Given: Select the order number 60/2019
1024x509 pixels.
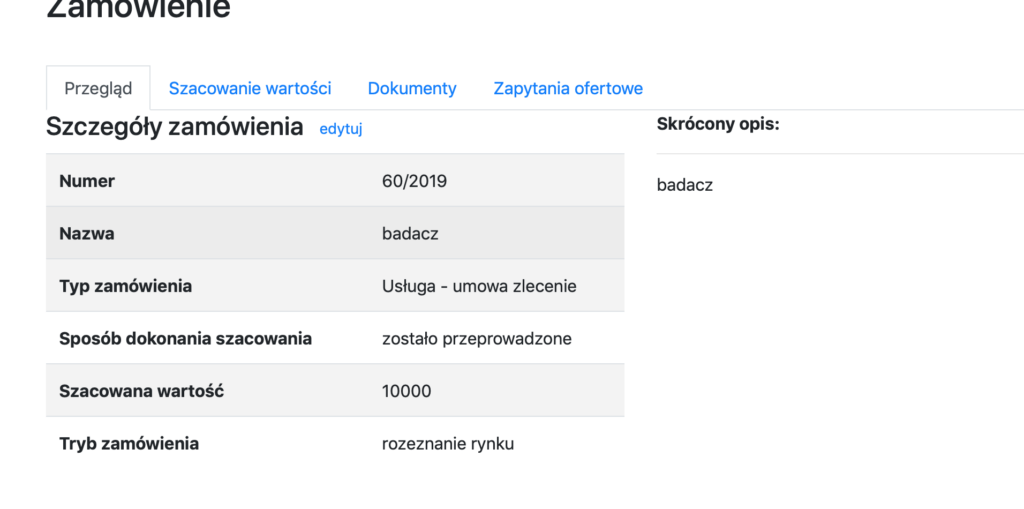Looking at the screenshot, I should tap(414, 181).
